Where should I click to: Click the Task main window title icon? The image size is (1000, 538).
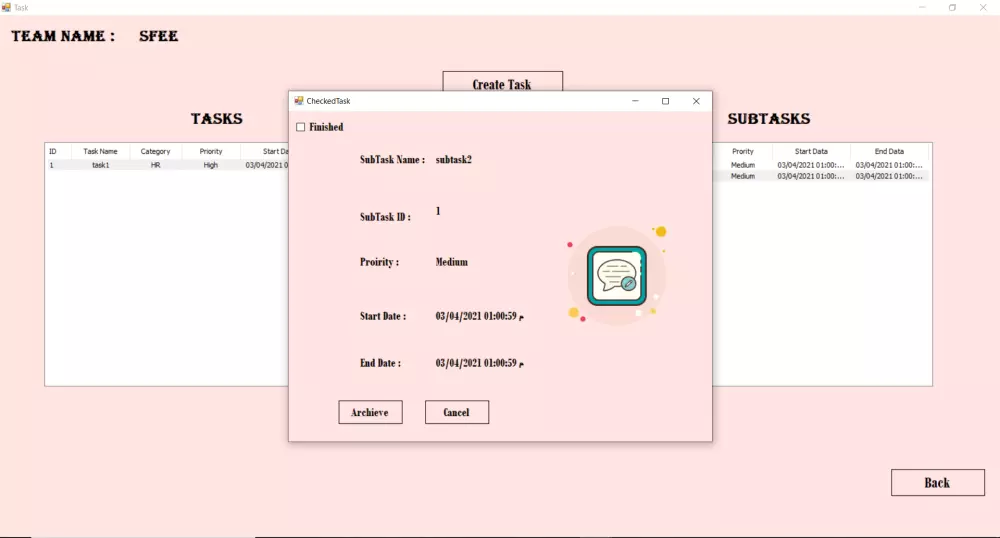[x=6, y=8]
